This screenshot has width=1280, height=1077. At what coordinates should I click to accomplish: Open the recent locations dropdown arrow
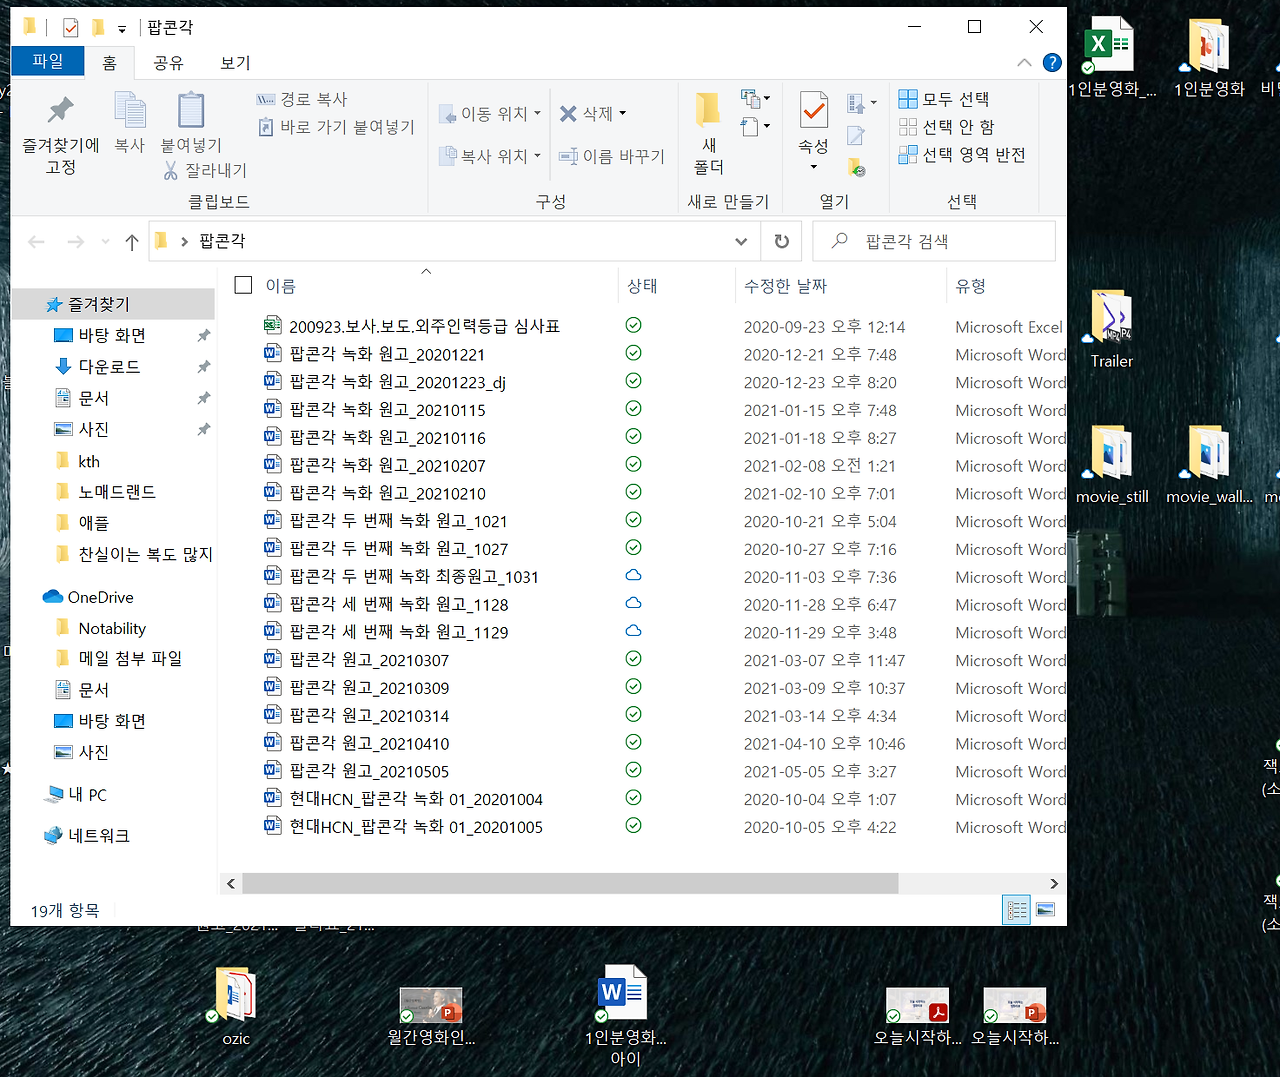tap(105, 242)
